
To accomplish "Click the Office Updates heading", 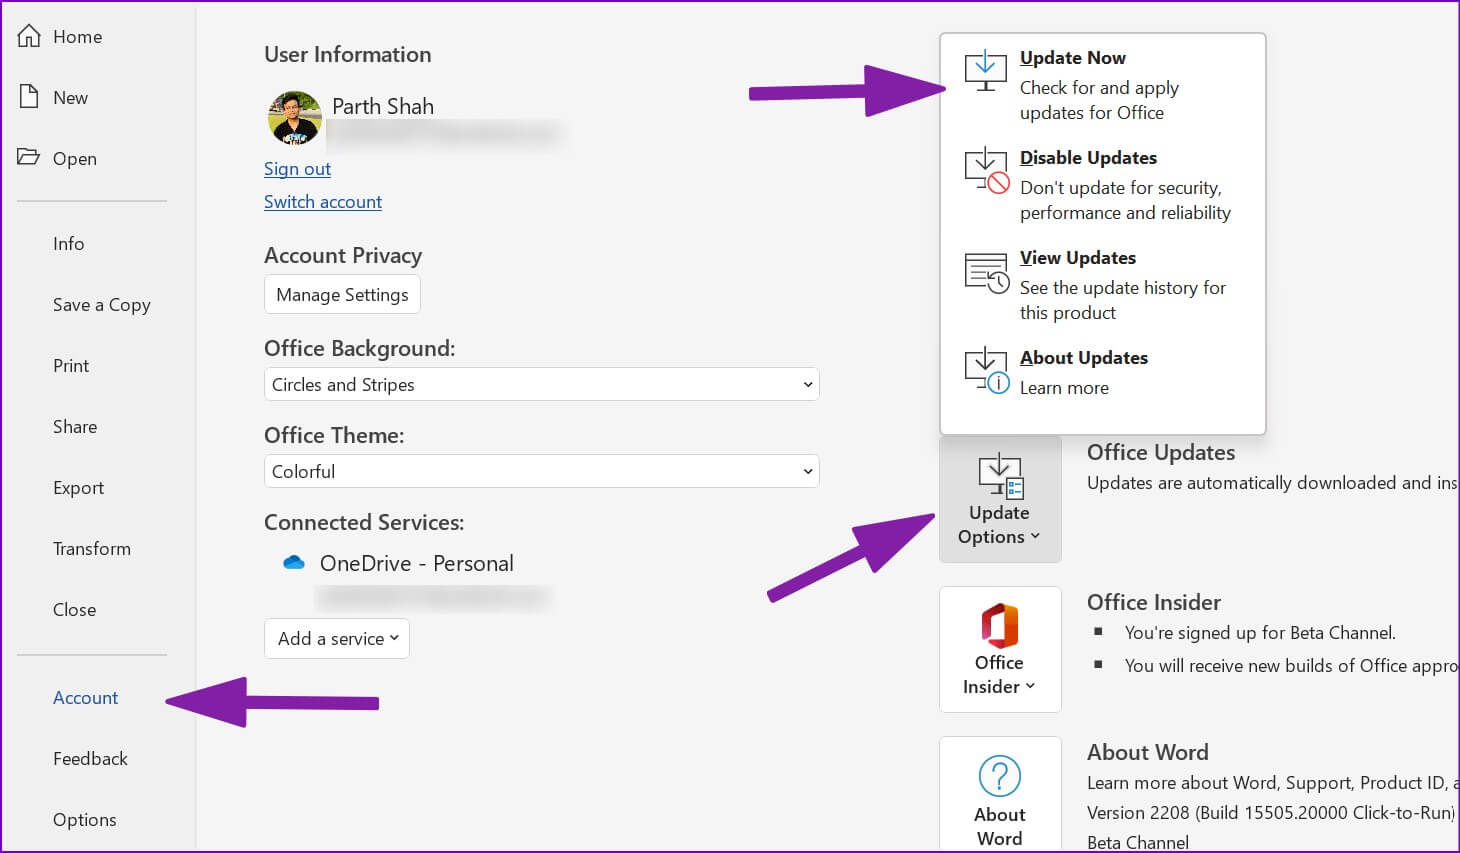I will pyautogui.click(x=1161, y=452).
